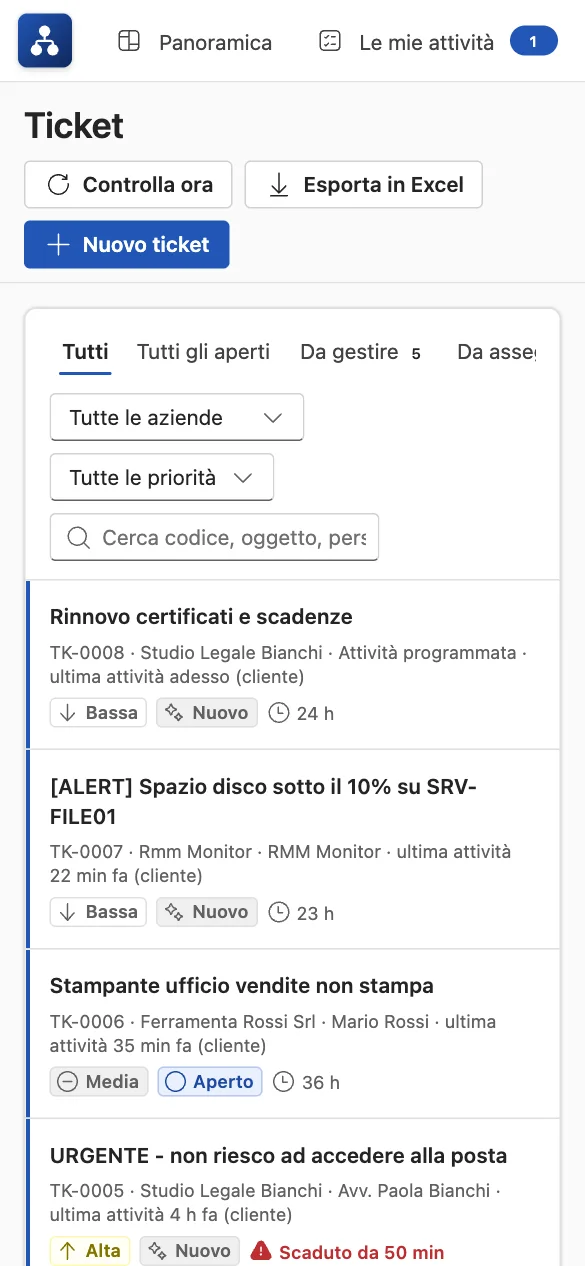Click Bassa priority badge on TK-0008

pyautogui.click(x=98, y=713)
